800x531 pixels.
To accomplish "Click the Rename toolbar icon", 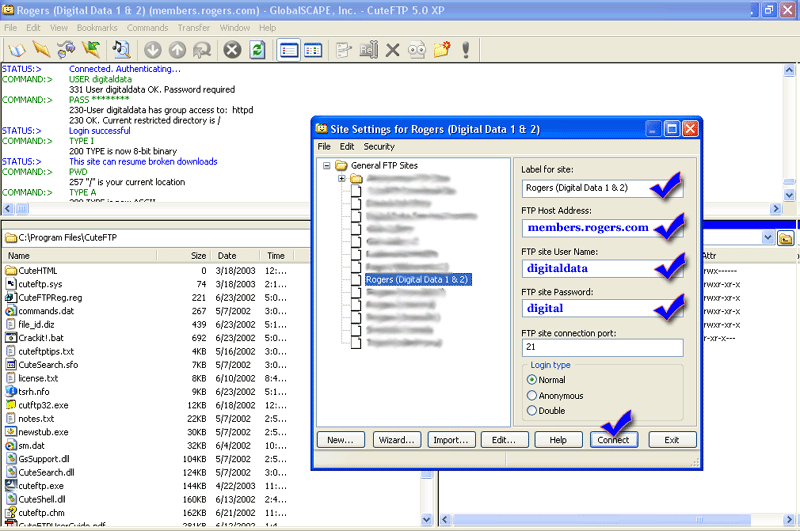I will (x=368, y=50).
